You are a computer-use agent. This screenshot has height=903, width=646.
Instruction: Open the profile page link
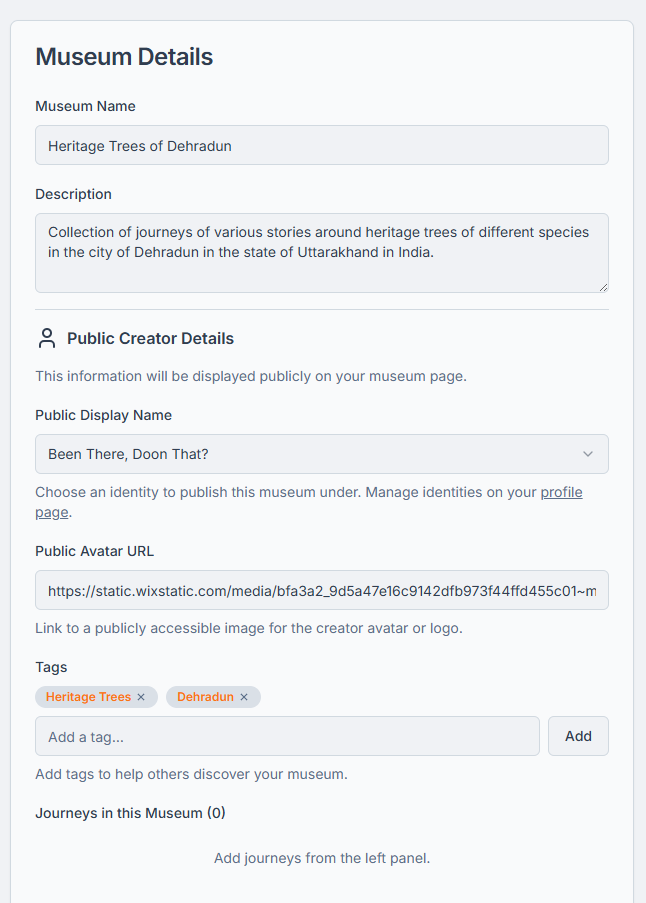pyautogui.click(x=561, y=493)
